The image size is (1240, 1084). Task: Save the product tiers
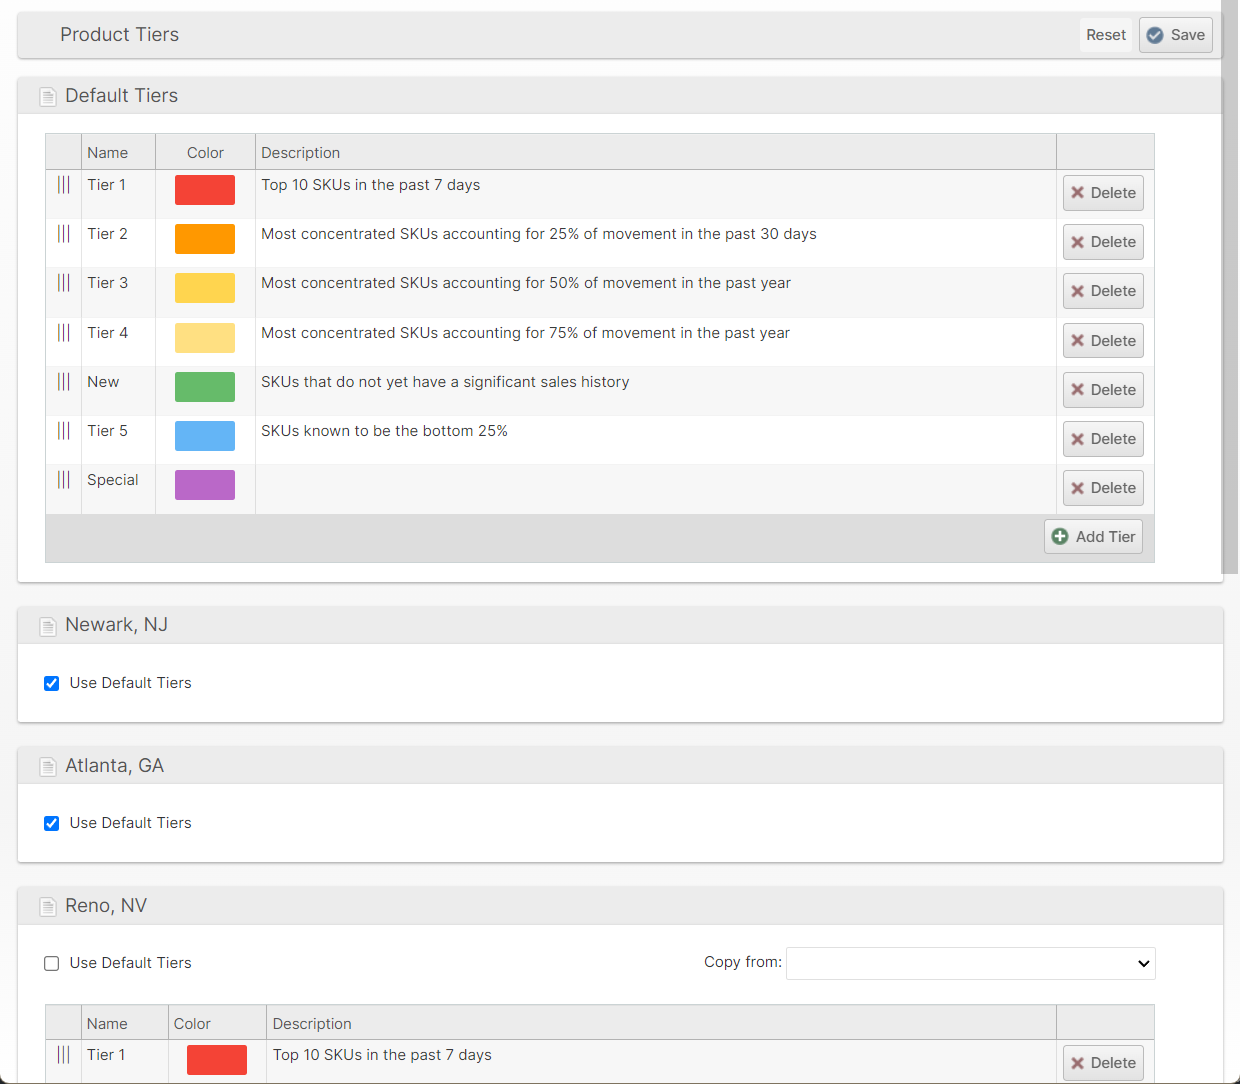pyautogui.click(x=1175, y=35)
